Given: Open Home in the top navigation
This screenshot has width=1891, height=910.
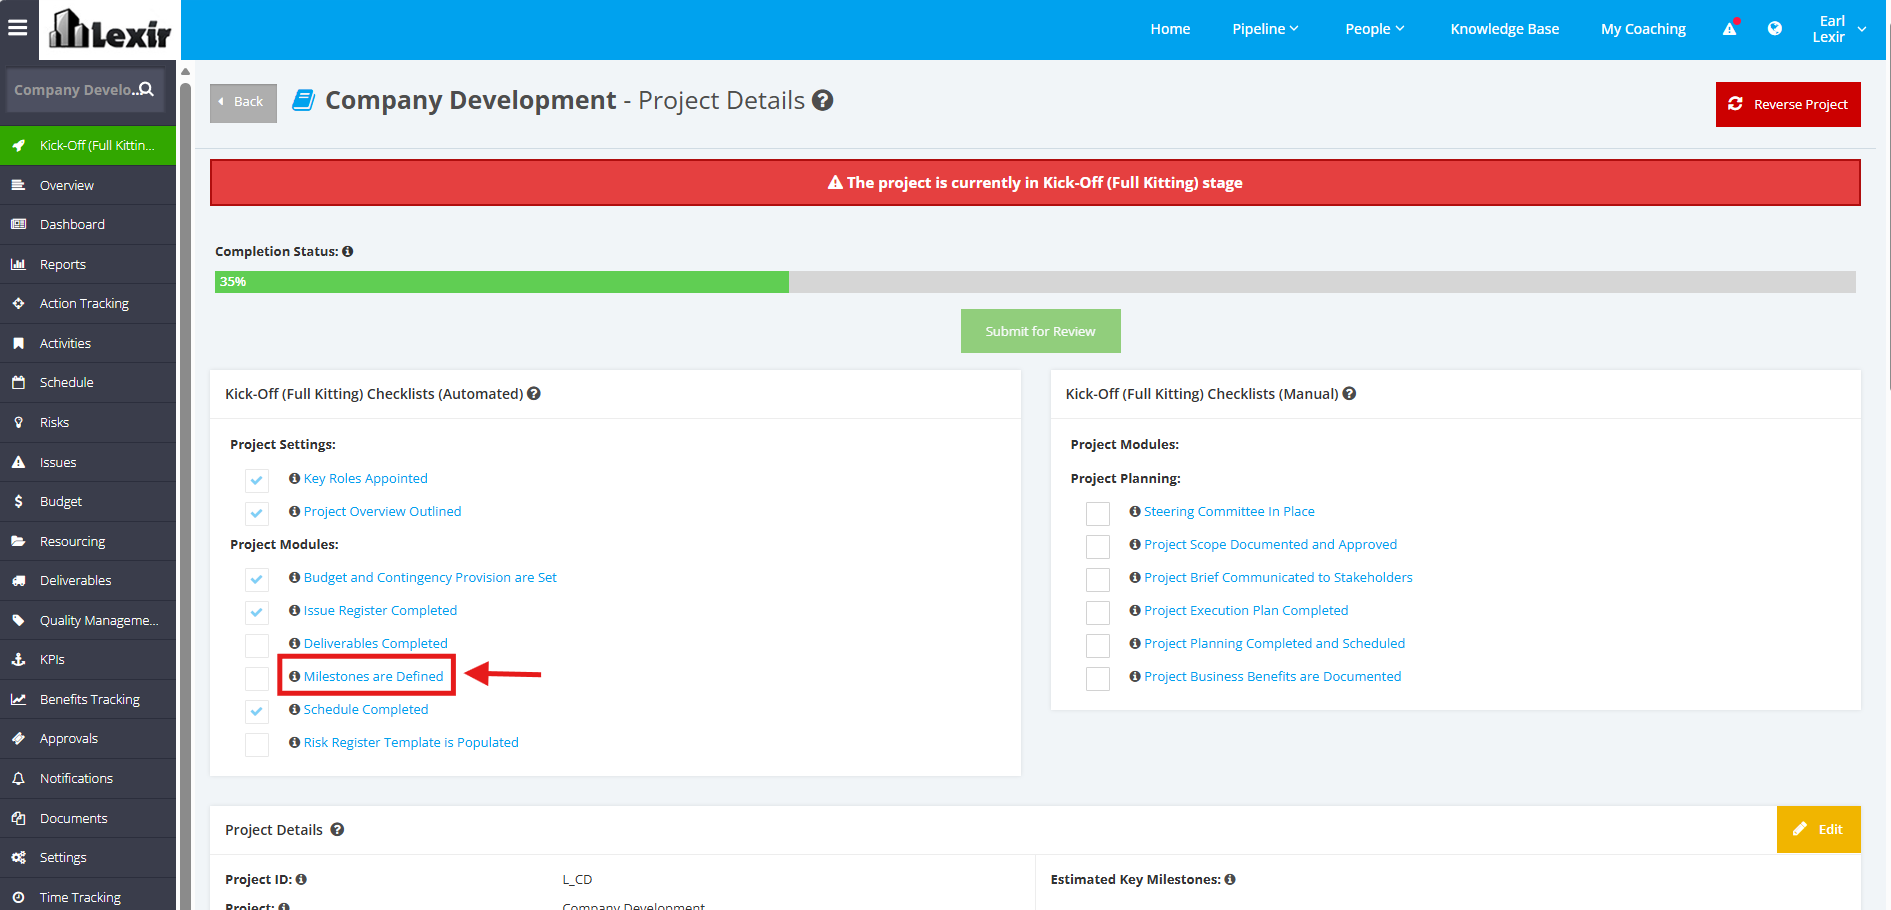Looking at the screenshot, I should pos(1170,29).
